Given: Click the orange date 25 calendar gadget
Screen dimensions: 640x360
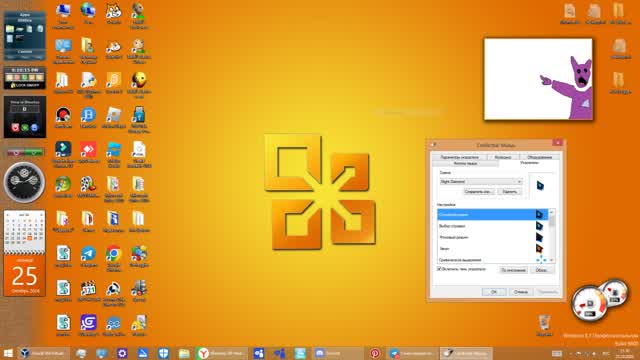Looking at the screenshot, I should [x=24, y=276].
